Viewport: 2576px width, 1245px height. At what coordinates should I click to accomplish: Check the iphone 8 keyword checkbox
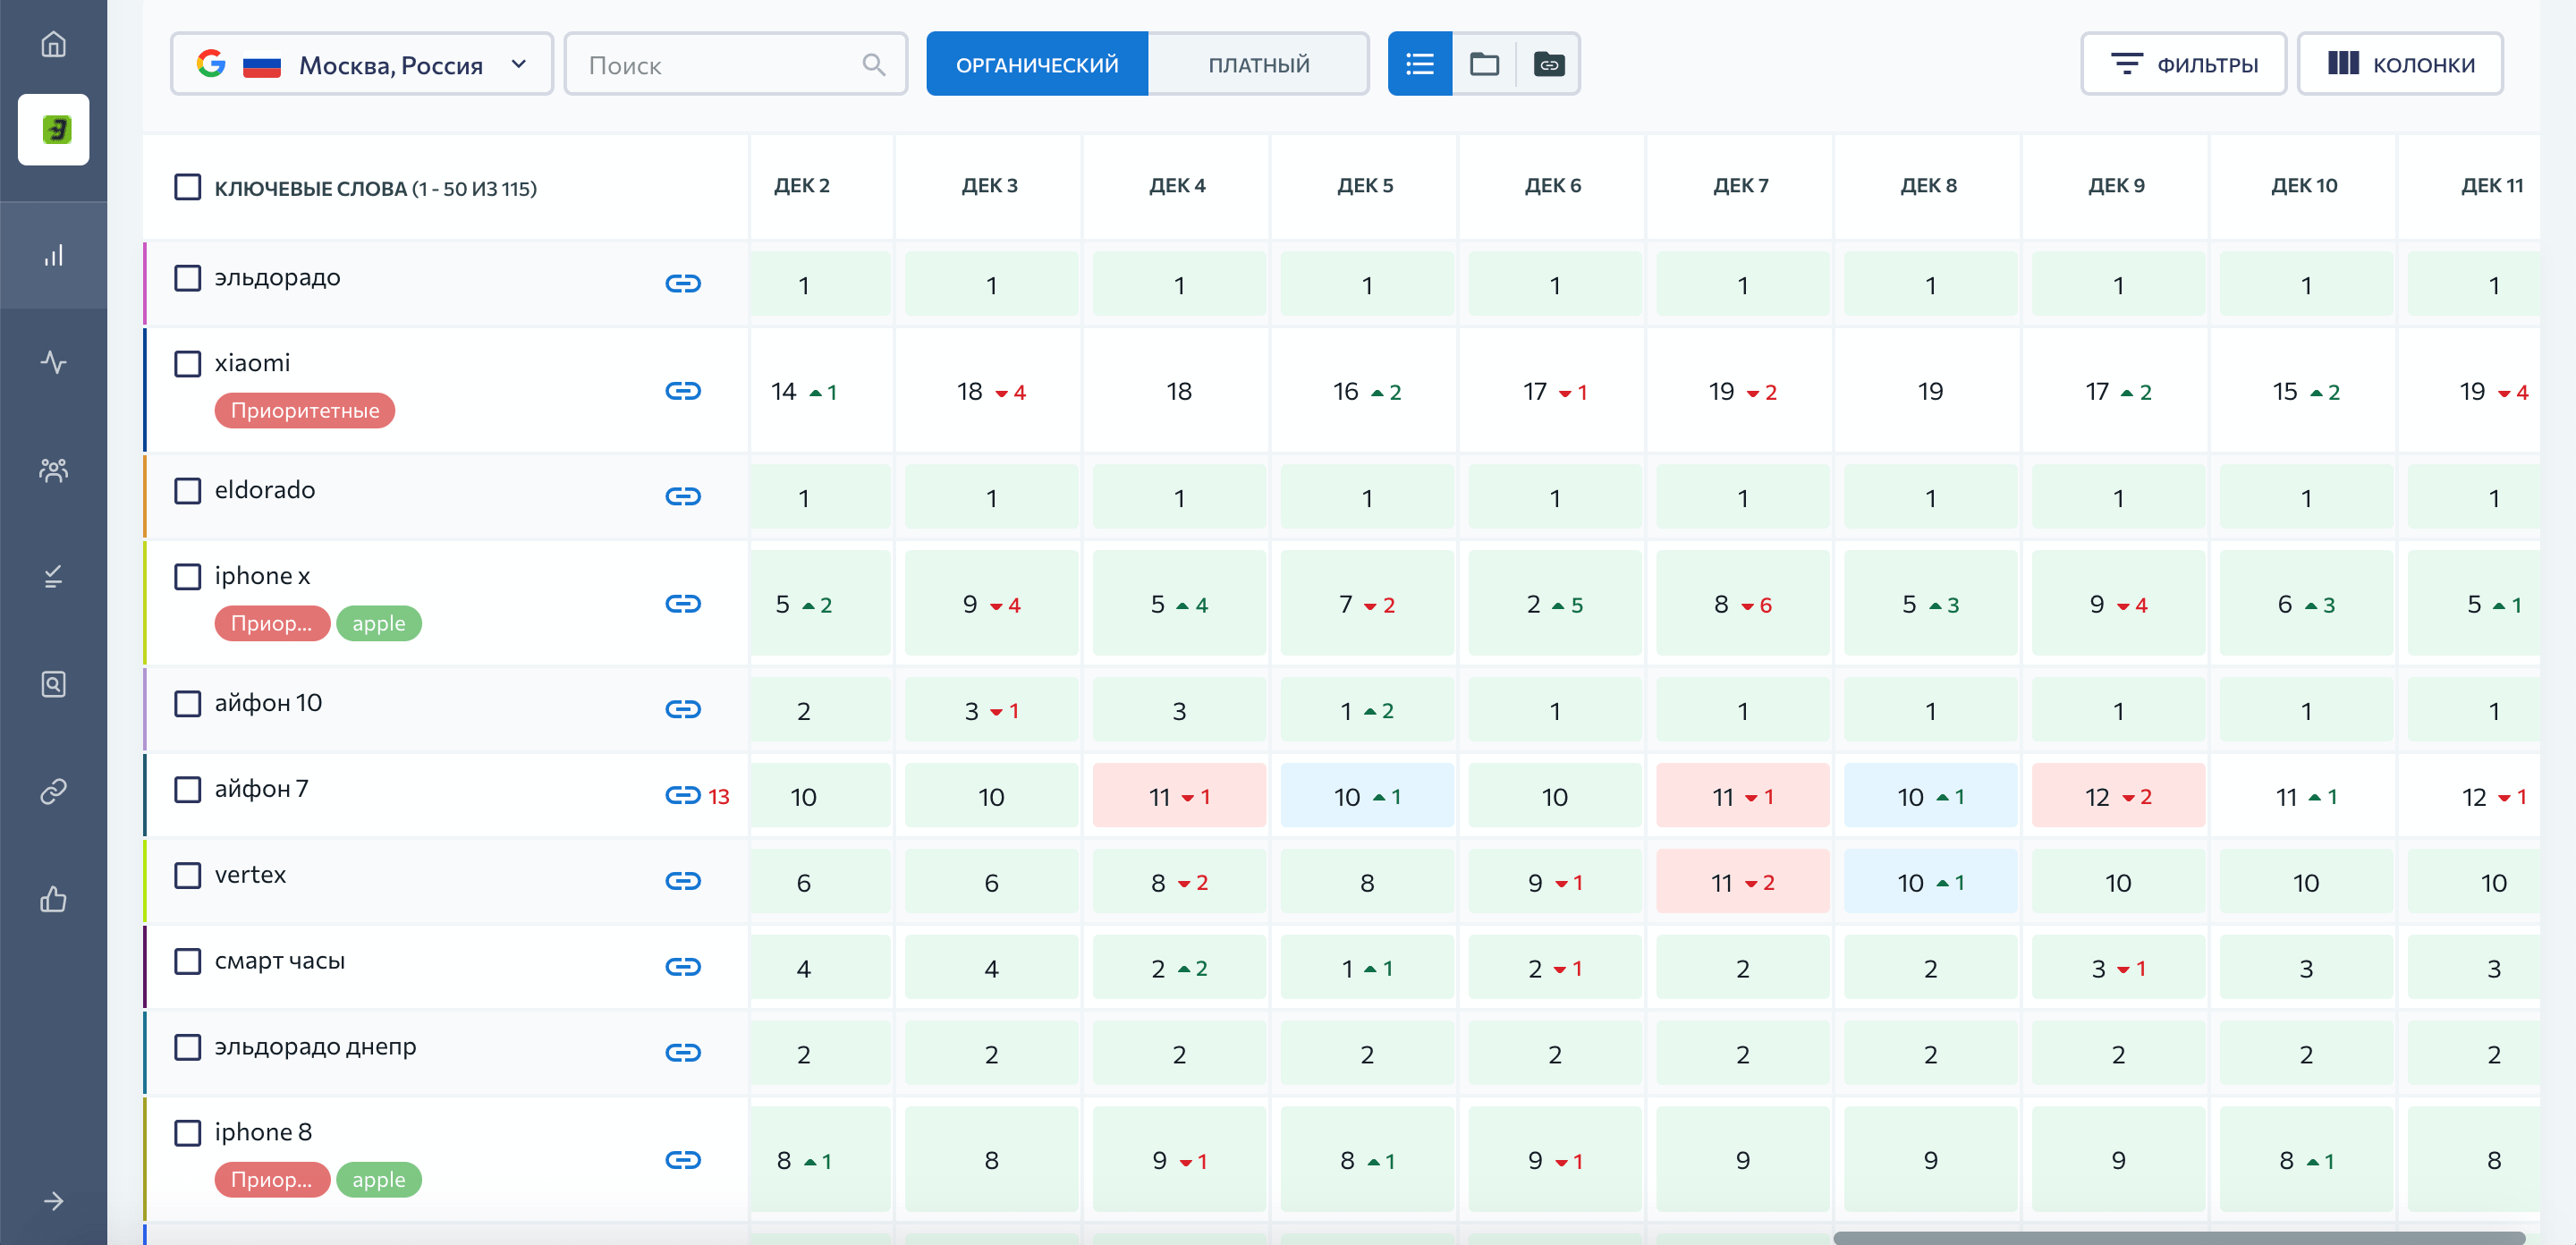[x=188, y=1133]
